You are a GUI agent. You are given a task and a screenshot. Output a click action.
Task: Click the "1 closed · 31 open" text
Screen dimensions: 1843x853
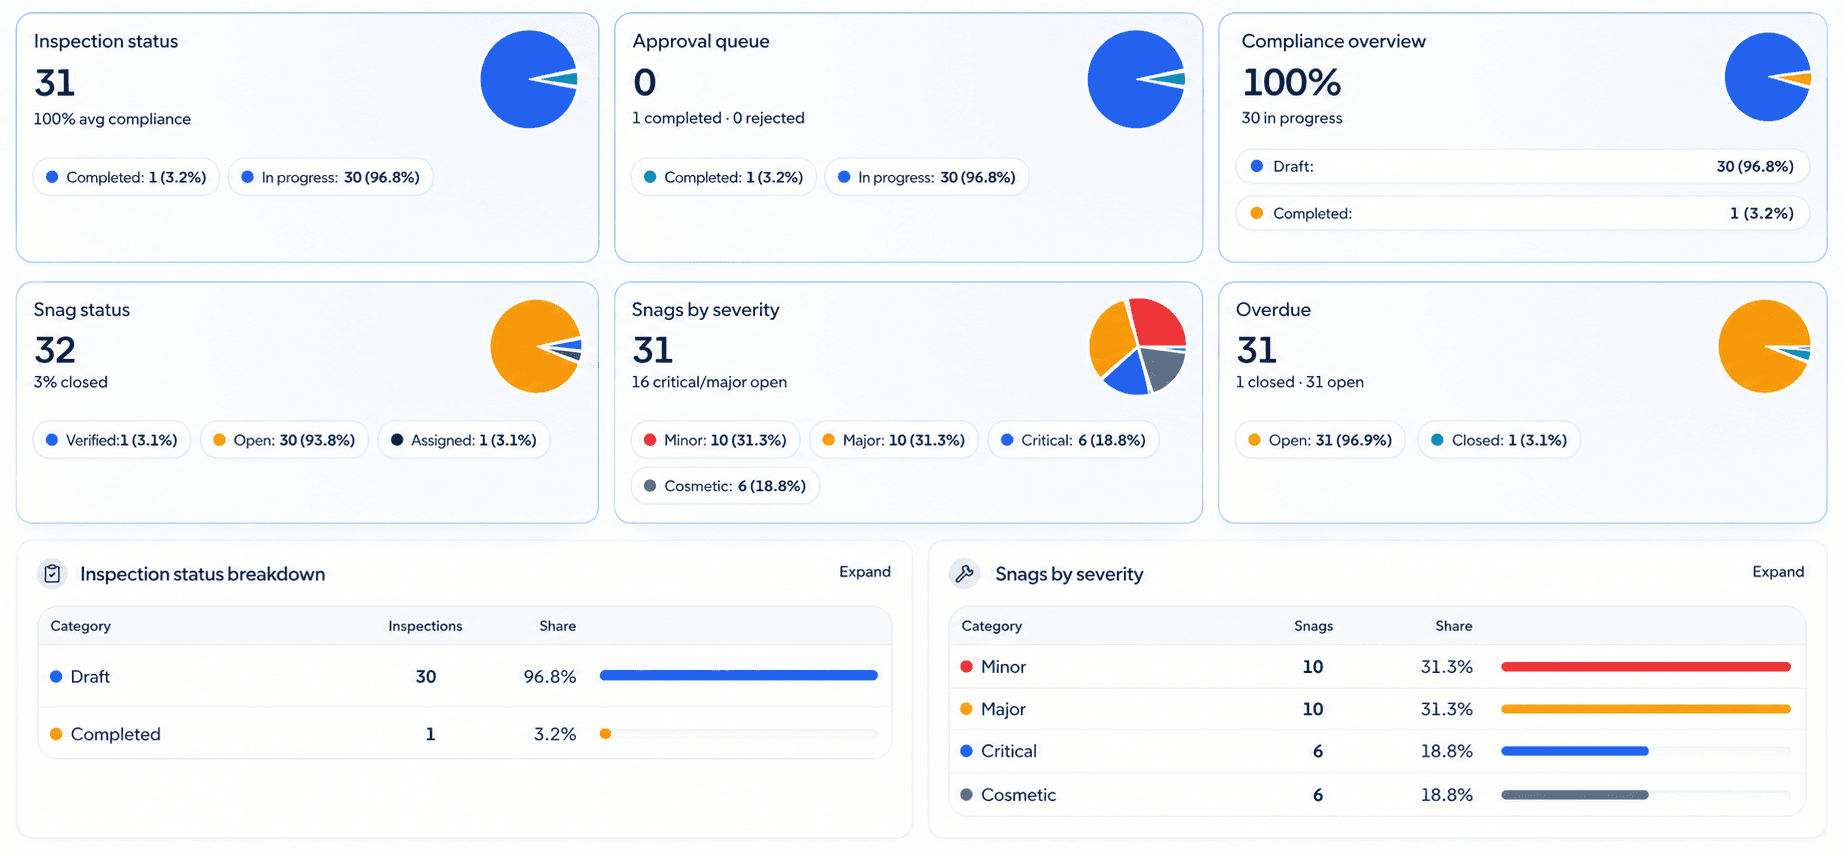pyautogui.click(x=1300, y=382)
